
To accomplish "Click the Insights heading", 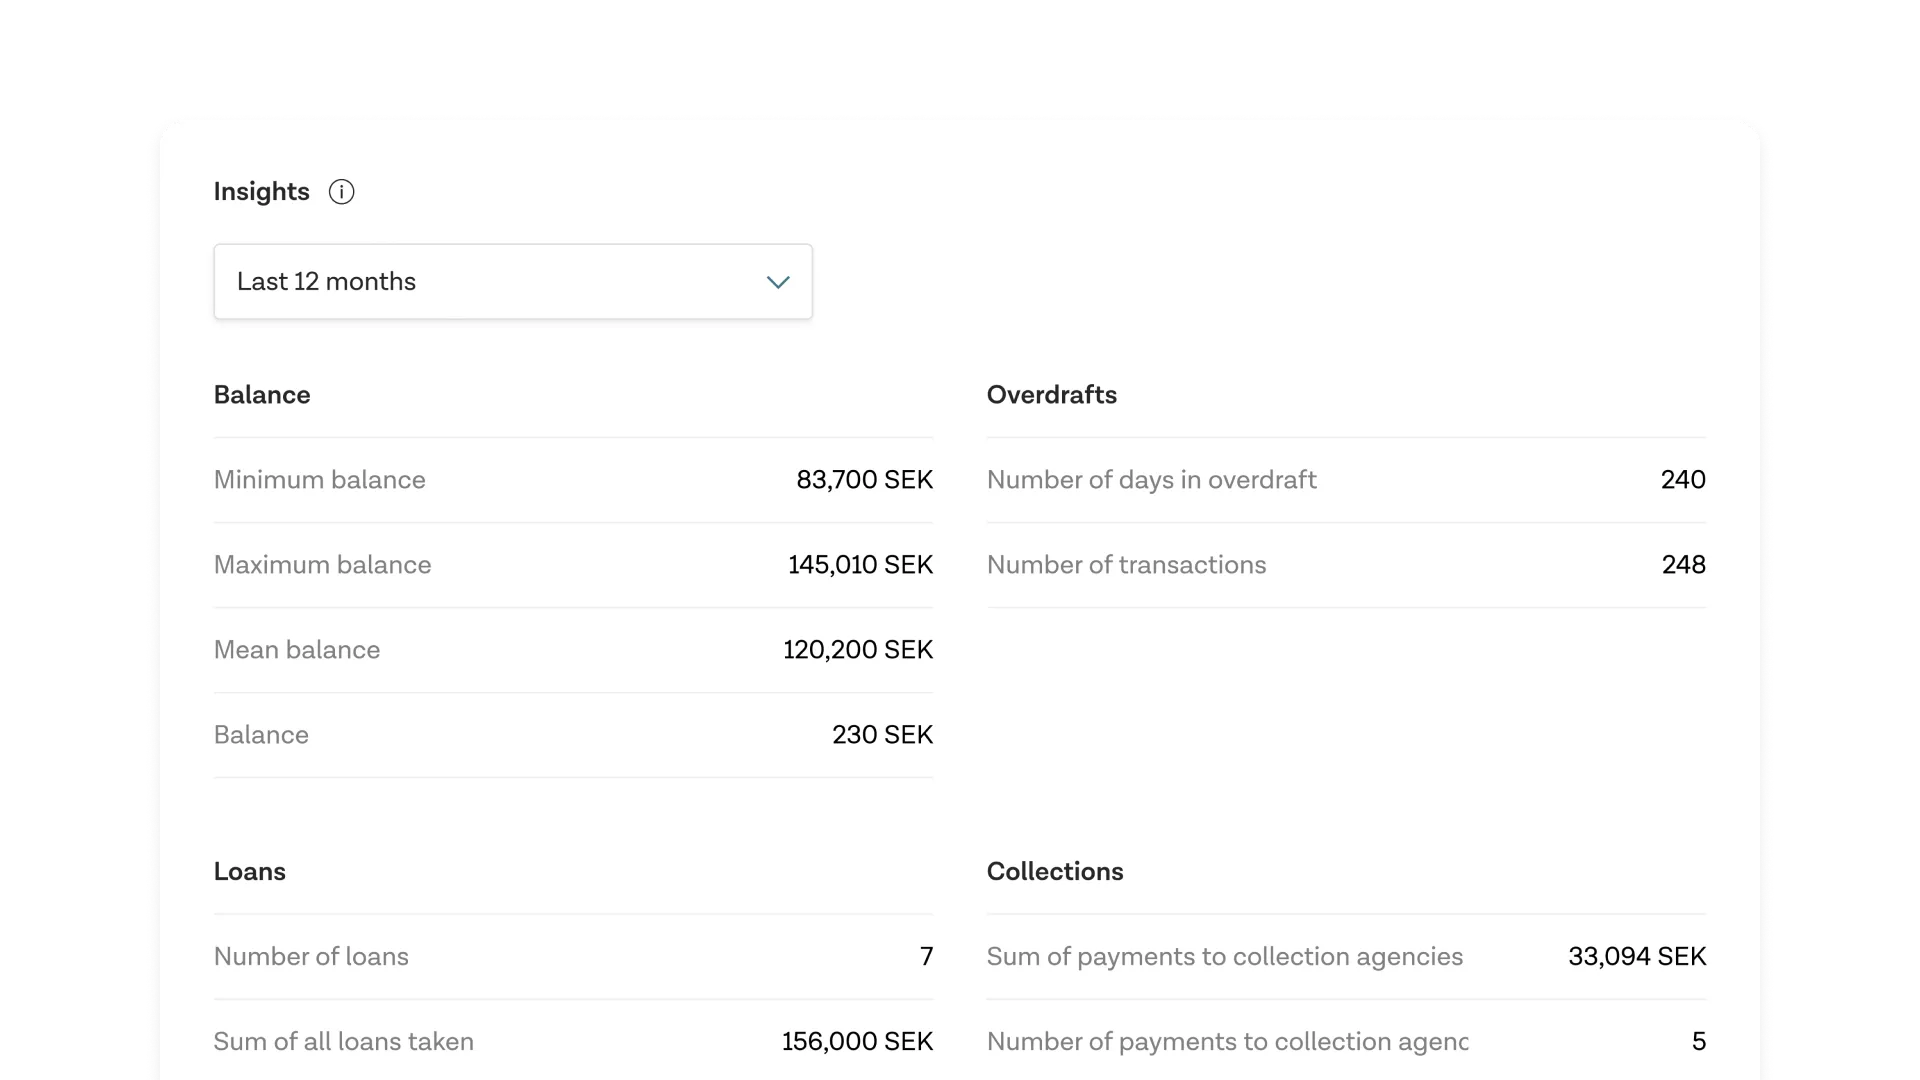I will click(261, 192).
